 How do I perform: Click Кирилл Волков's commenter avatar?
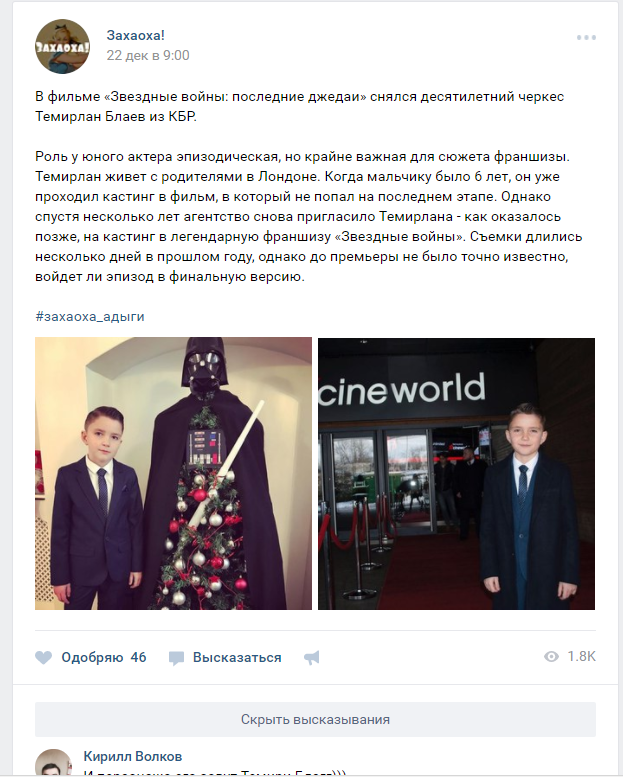click(54, 763)
